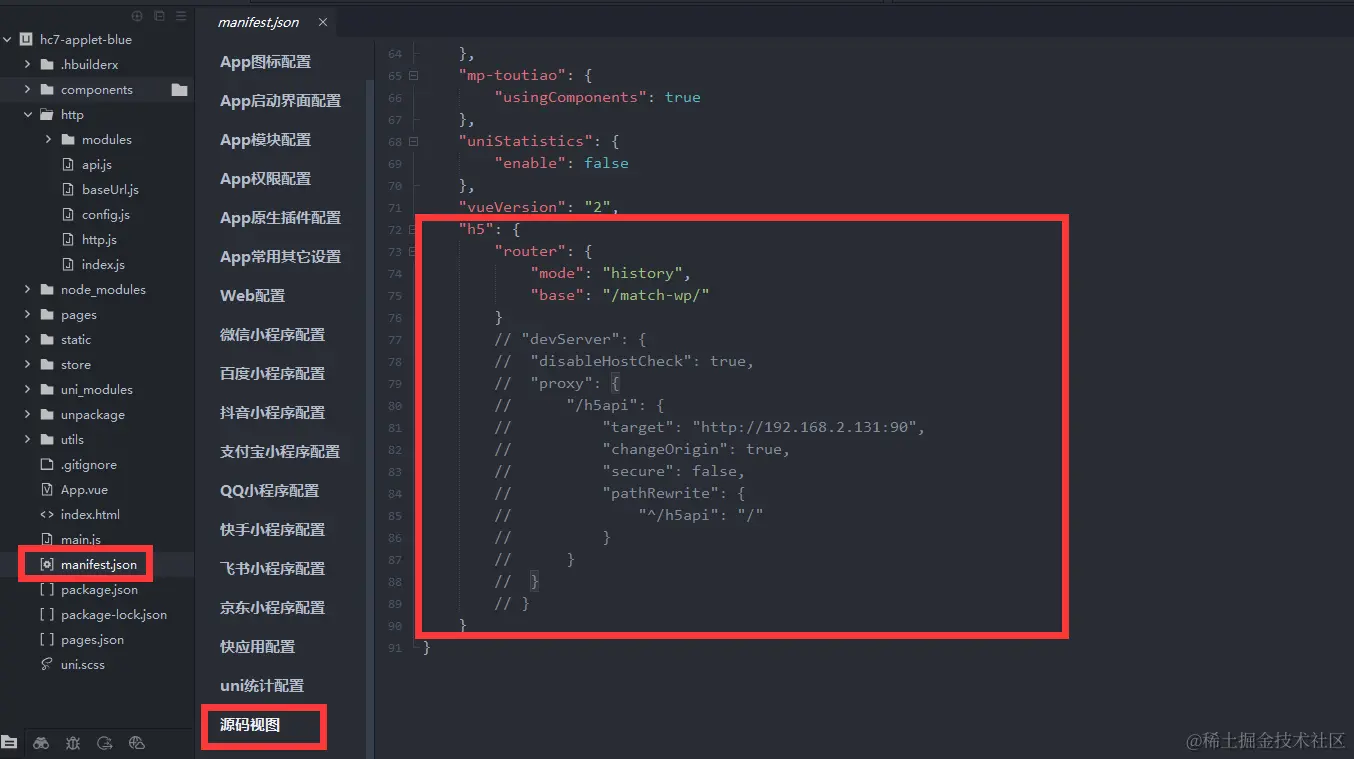The height and width of the screenshot is (759, 1354).
Task: Open project manager icon at bottom bar
Action: click(x=9, y=742)
